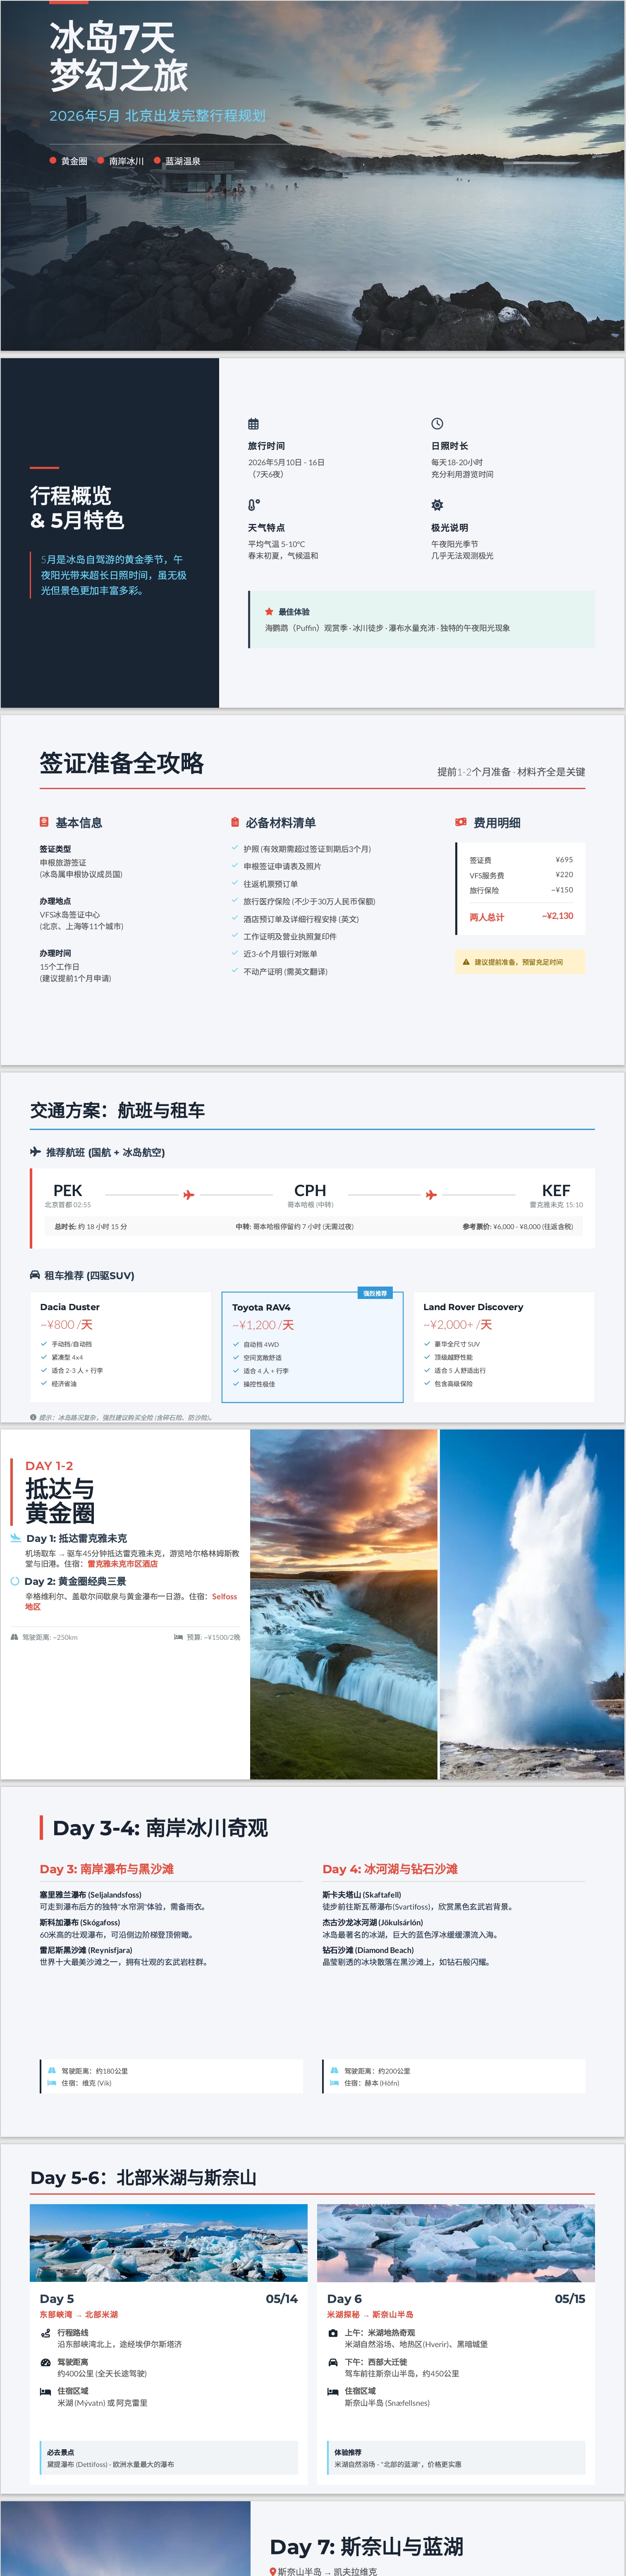Screen dimensions: 626x2576
Task: Click the document icon beside 基本信息
Action: pos(44,822)
